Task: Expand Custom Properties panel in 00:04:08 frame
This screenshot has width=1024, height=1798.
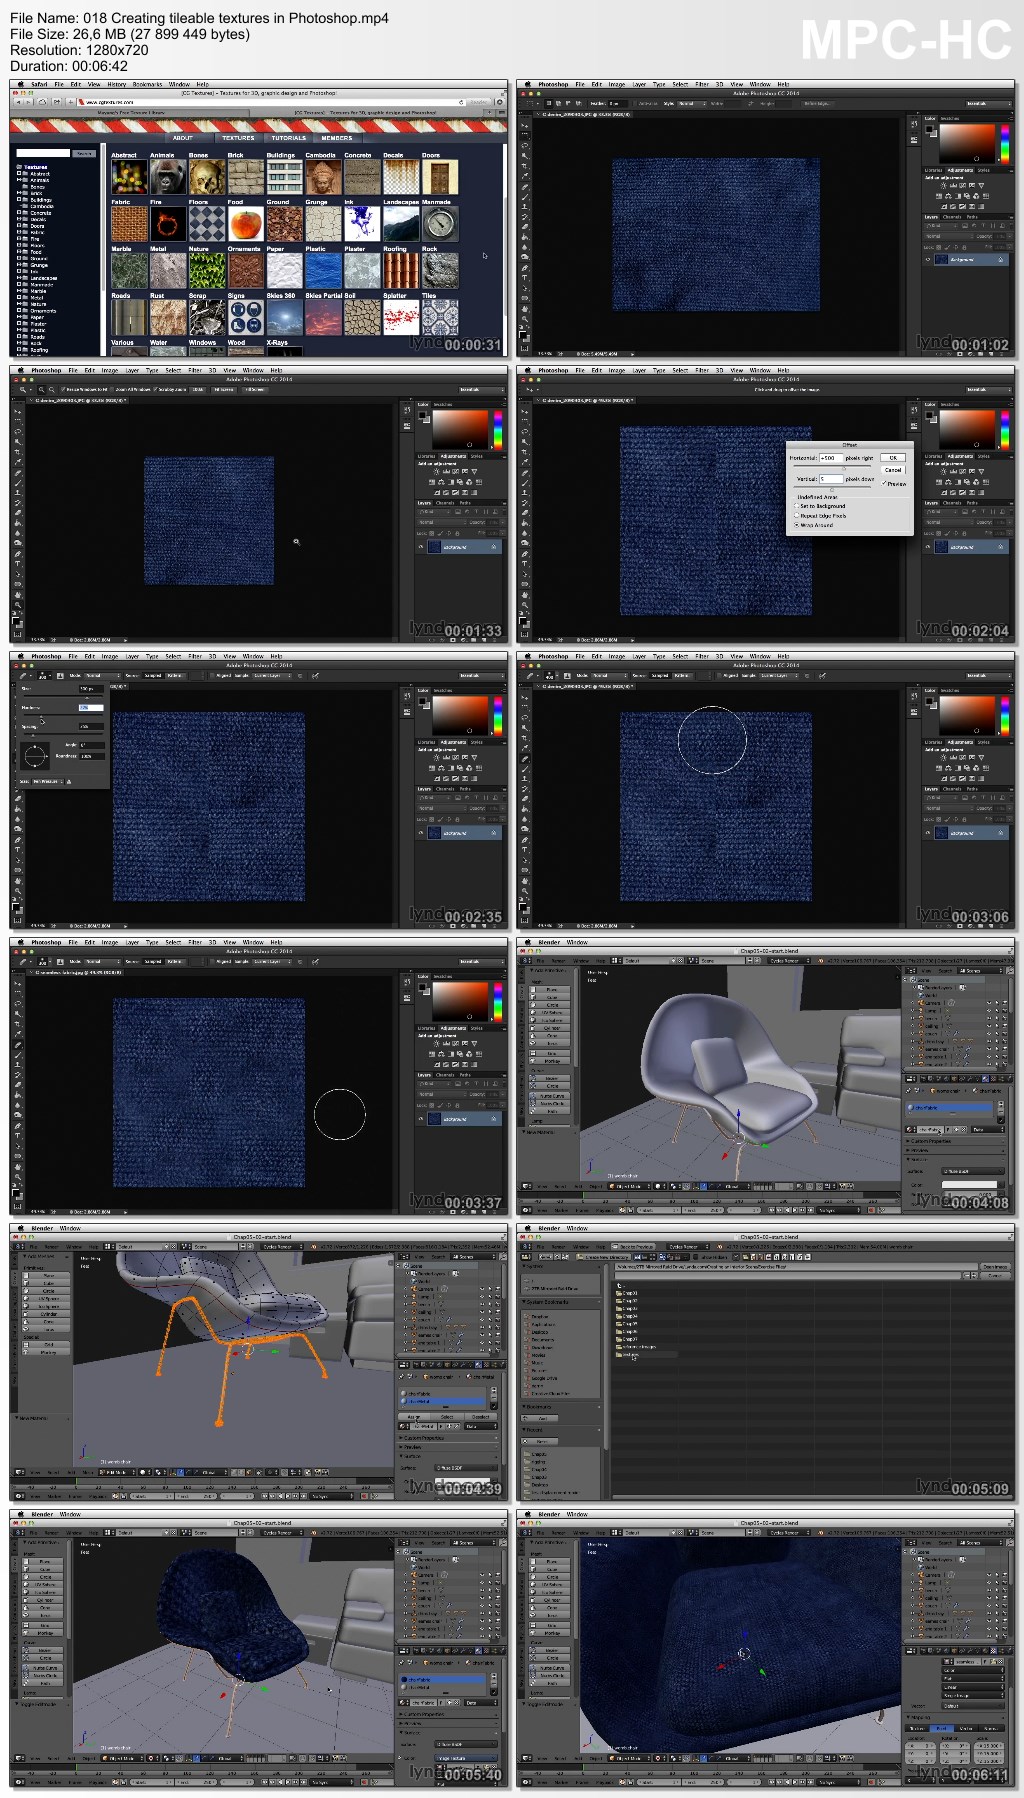Action: point(955,1141)
